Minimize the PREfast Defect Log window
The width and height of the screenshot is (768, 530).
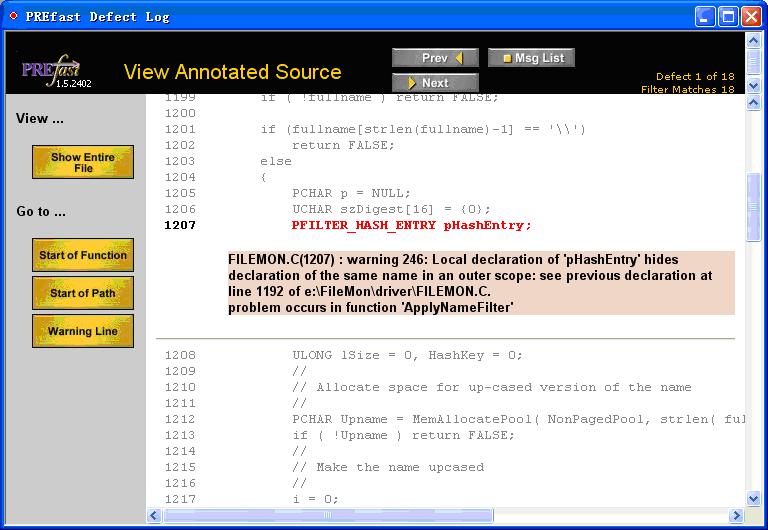pos(705,17)
